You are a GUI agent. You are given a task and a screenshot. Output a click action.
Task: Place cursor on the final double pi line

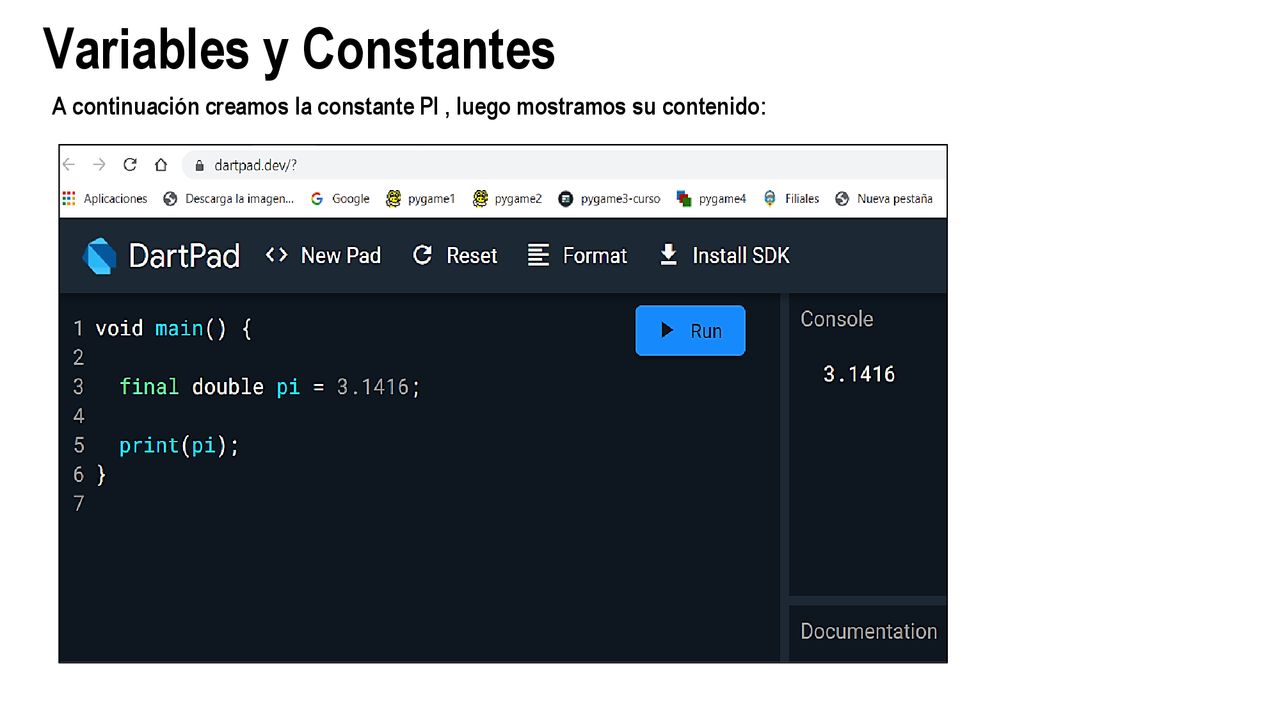(270, 387)
